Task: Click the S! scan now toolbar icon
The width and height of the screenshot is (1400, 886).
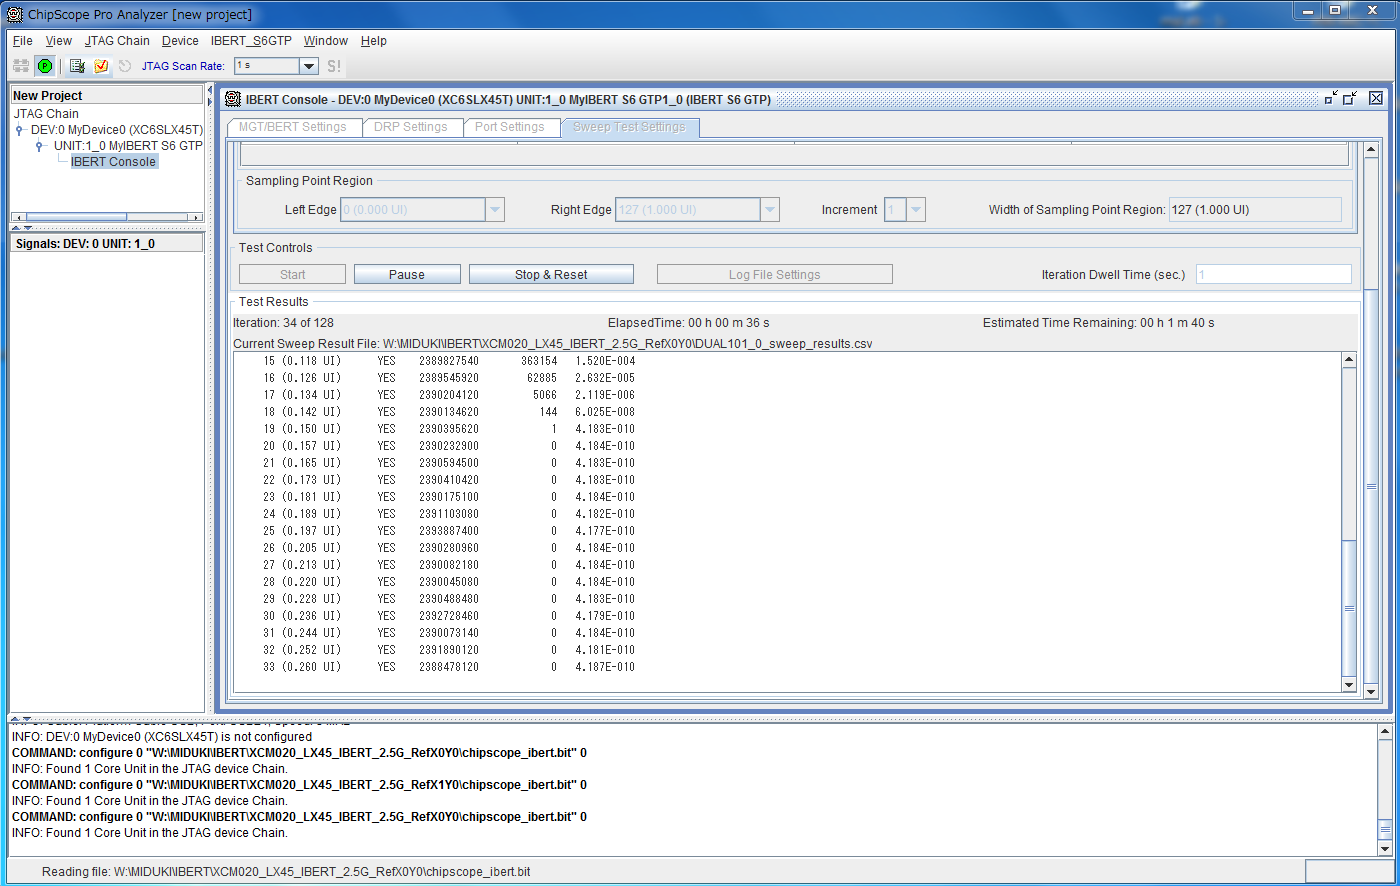Action: point(334,66)
